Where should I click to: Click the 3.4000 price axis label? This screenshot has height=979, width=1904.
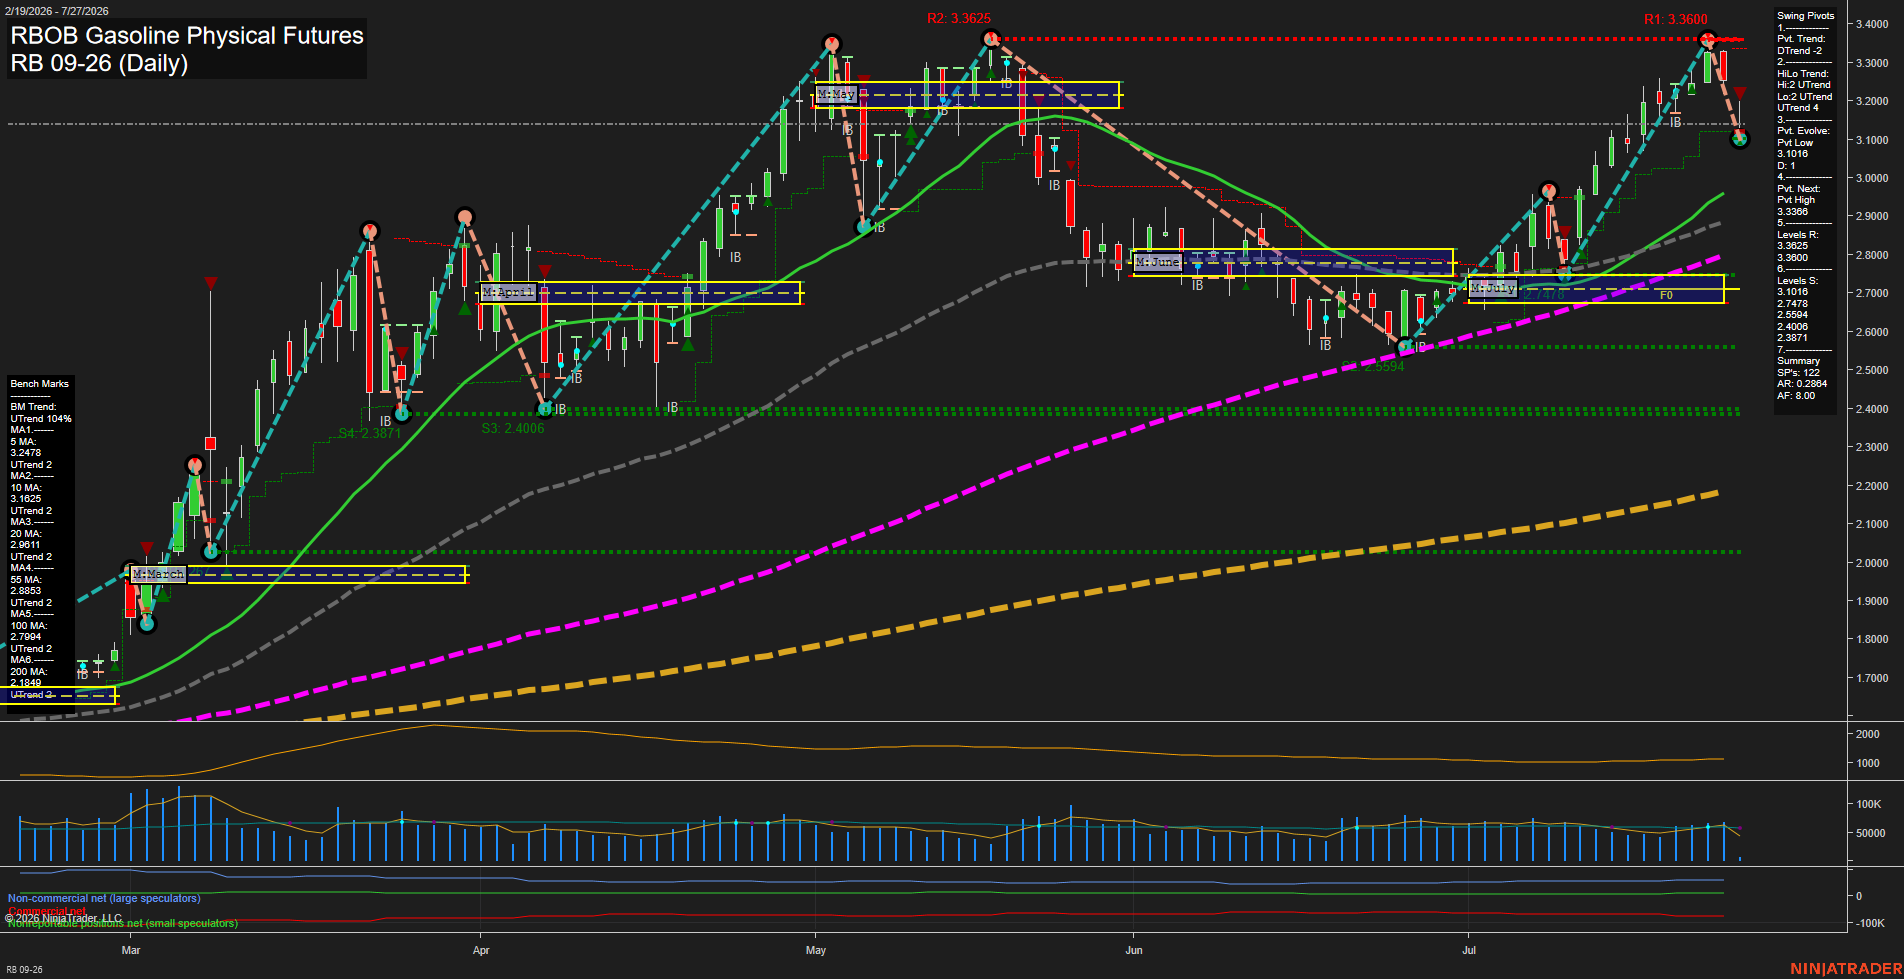(x=1872, y=25)
